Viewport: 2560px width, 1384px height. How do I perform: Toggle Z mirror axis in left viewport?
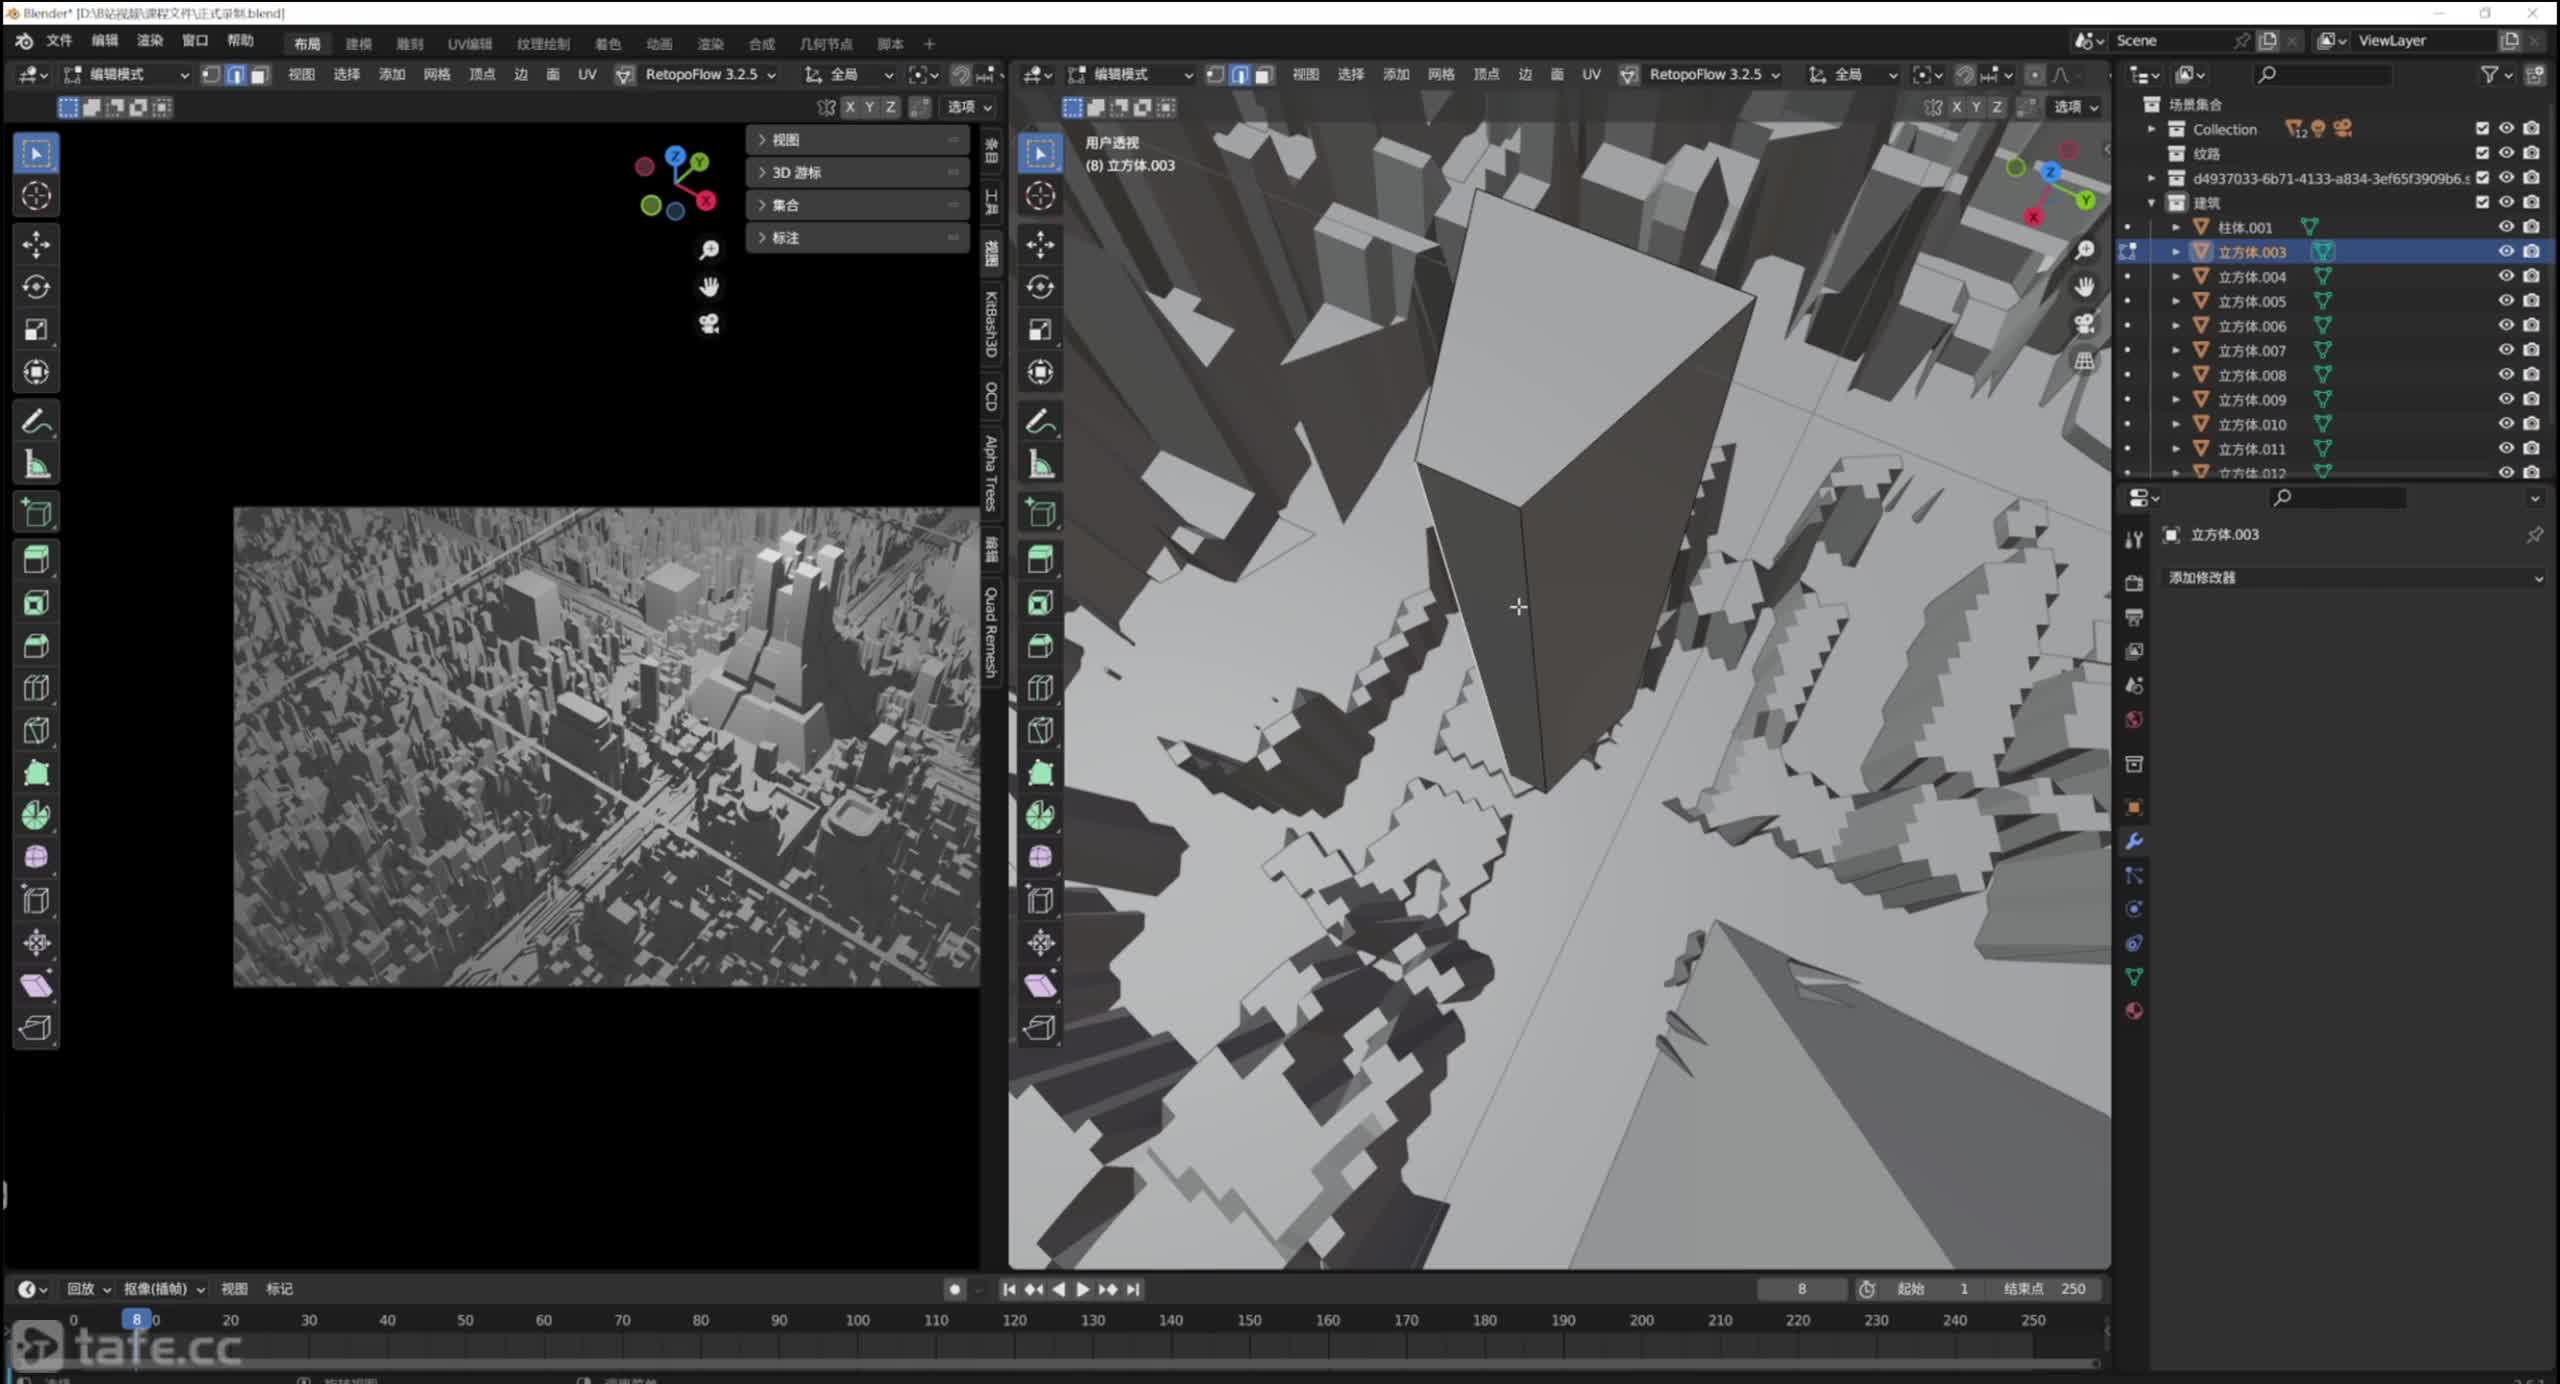pos(890,107)
